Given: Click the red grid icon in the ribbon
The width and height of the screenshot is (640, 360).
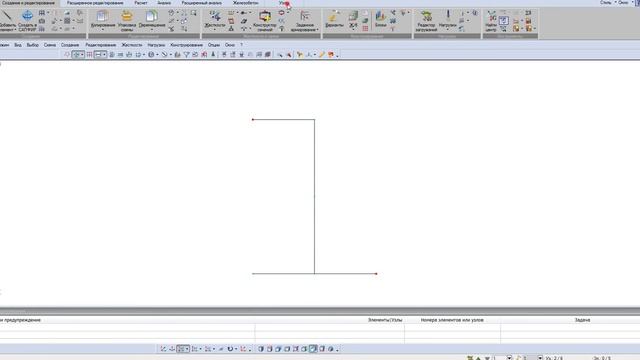Looking at the screenshot, I should (x=365, y=29).
